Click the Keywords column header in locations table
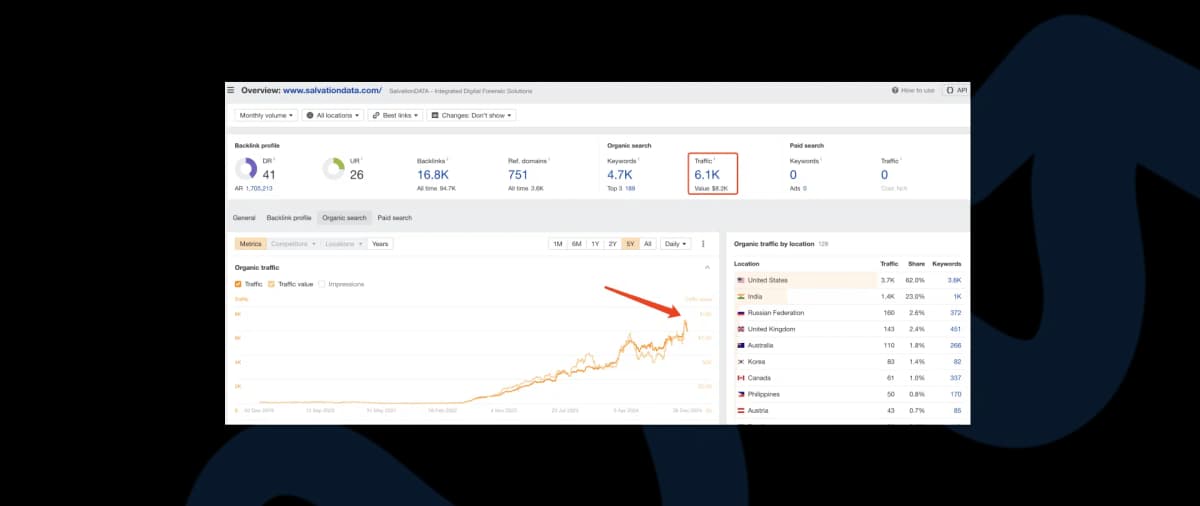This screenshot has width=1200, height=506. pyautogui.click(x=946, y=264)
